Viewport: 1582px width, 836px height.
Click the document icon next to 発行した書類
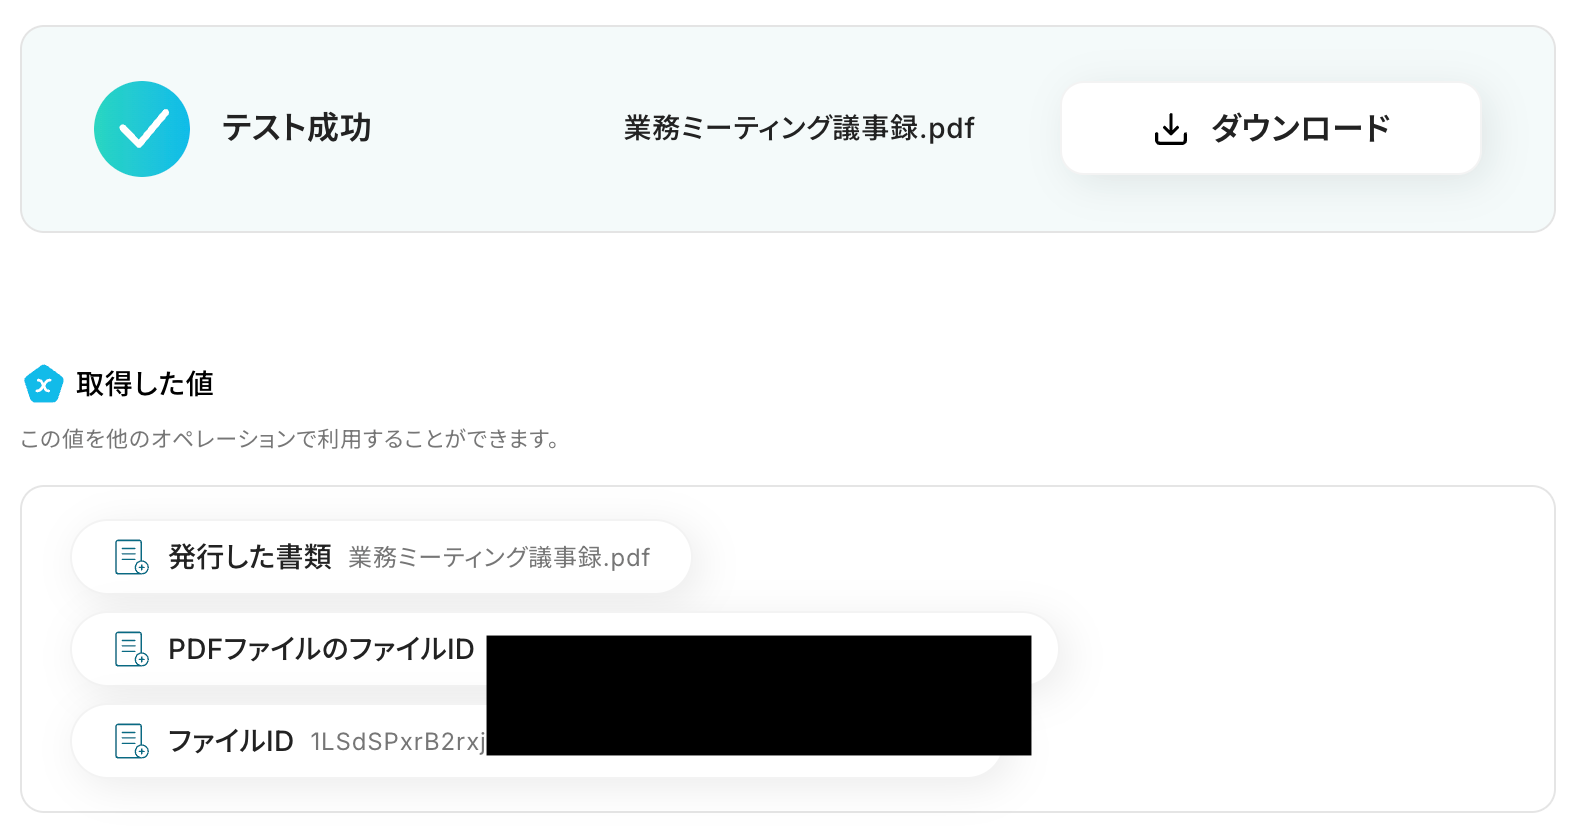point(132,557)
